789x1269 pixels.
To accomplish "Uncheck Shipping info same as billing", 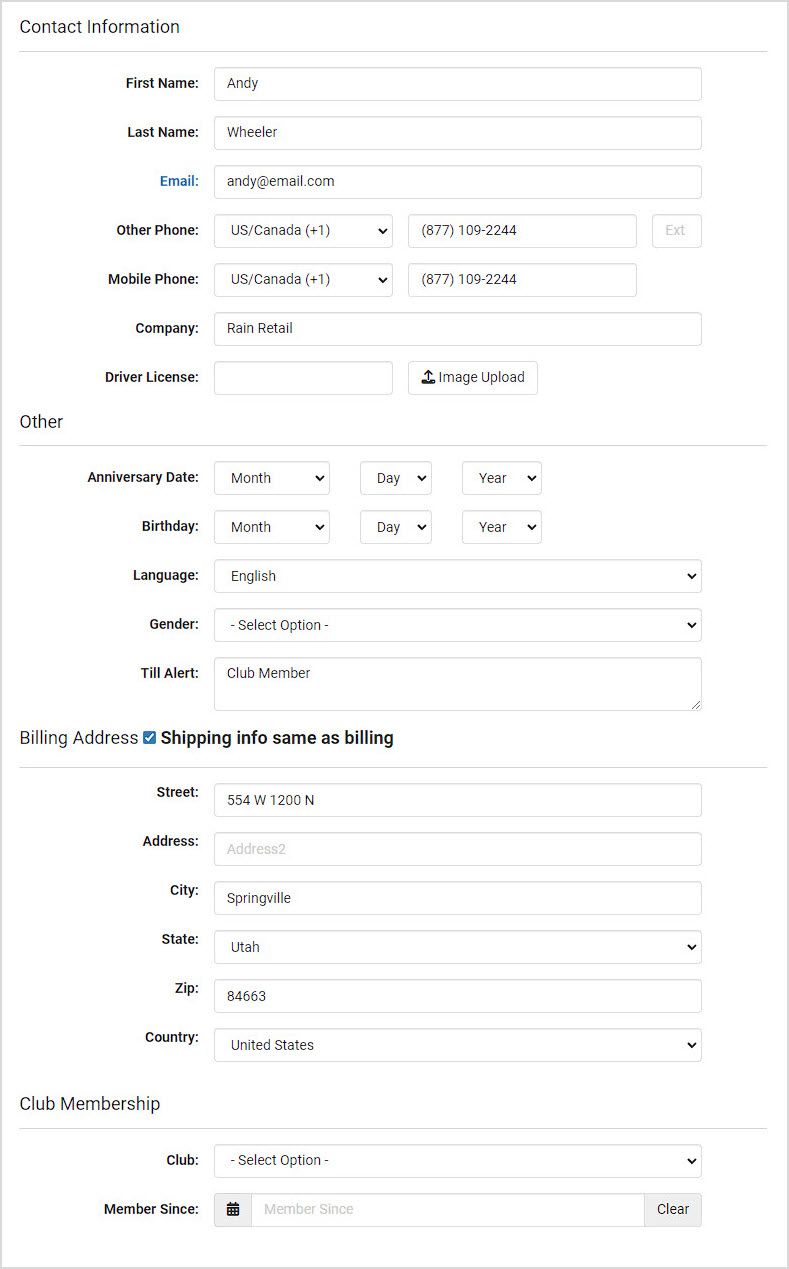I will (149, 738).
